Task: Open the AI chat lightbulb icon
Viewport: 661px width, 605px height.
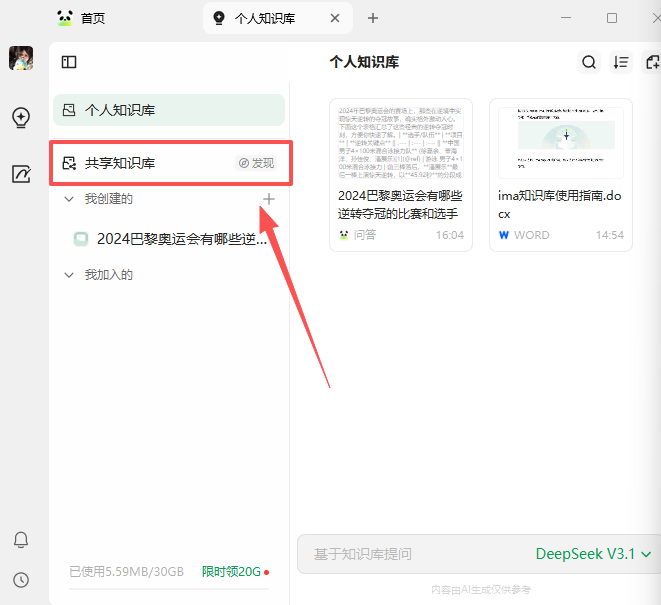Action: point(21,117)
